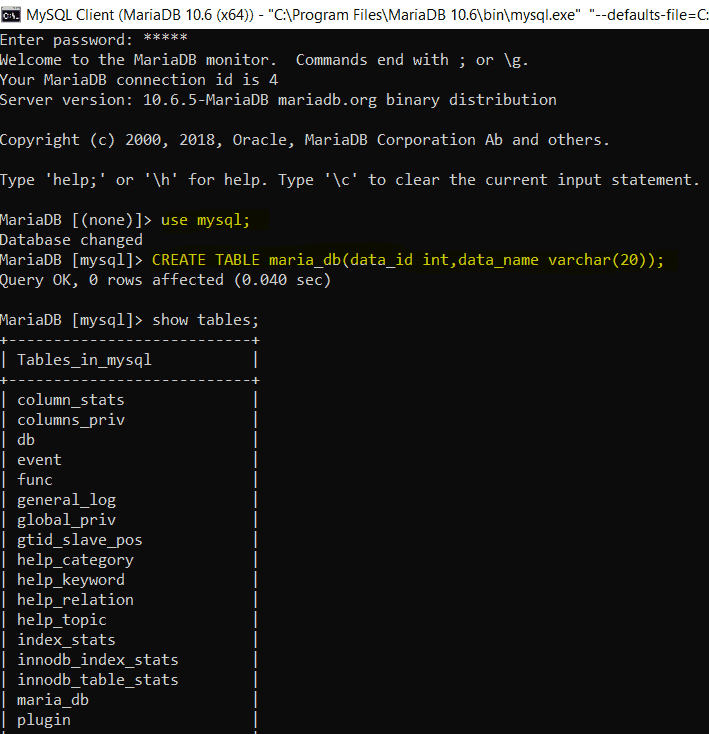Select the CREATE TABLE maria_db command line
709x734 pixels.
pyautogui.click(x=408, y=260)
